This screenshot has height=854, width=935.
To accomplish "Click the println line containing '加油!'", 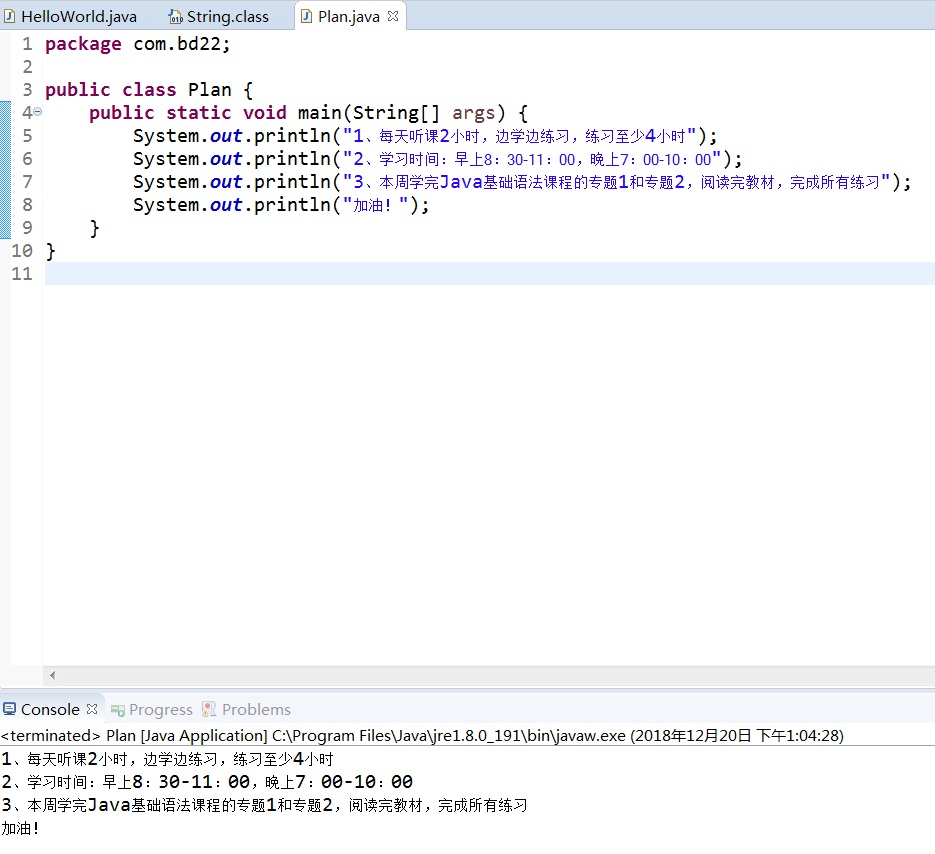I will [281, 205].
